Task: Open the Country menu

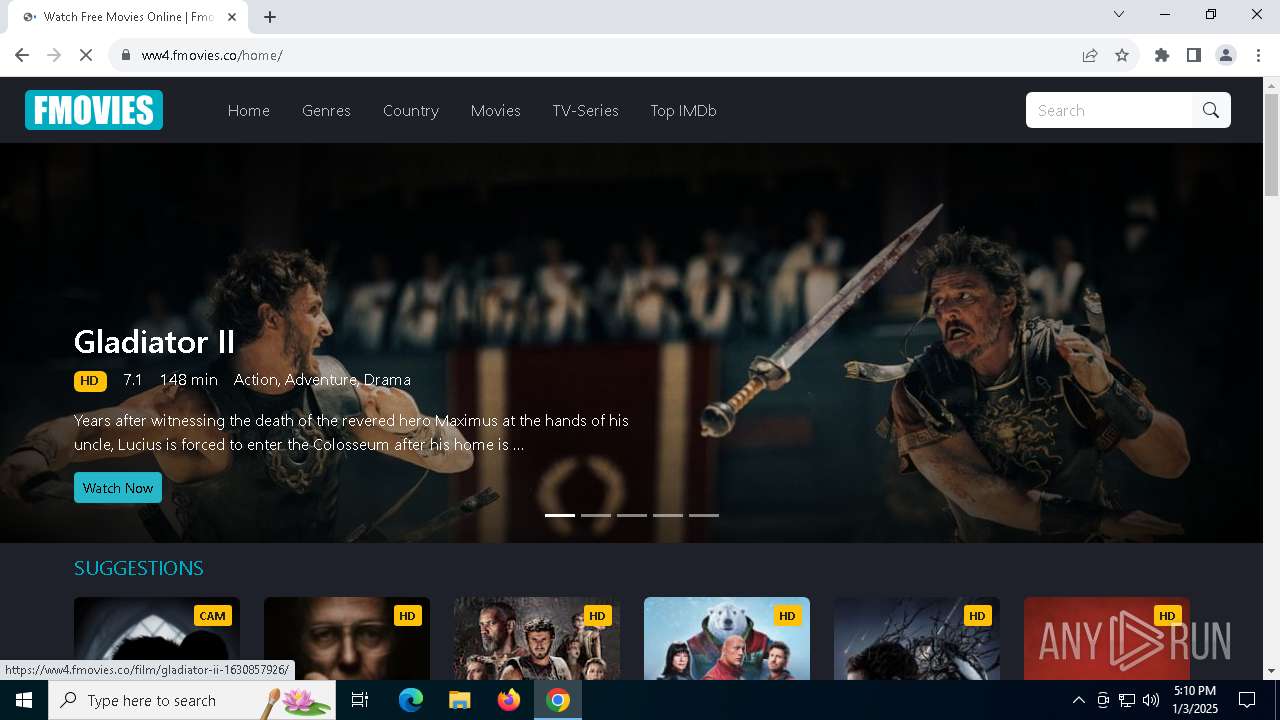Action: pyautogui.click(x=411, y=110)
